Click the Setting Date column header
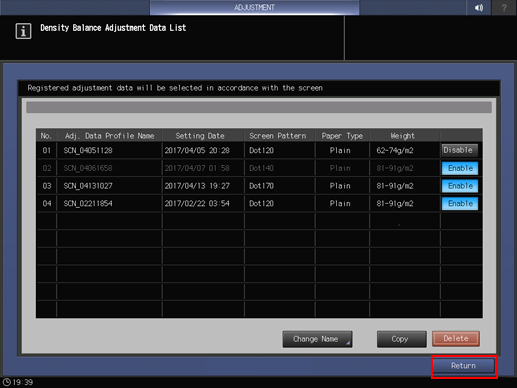 (200, 136)
